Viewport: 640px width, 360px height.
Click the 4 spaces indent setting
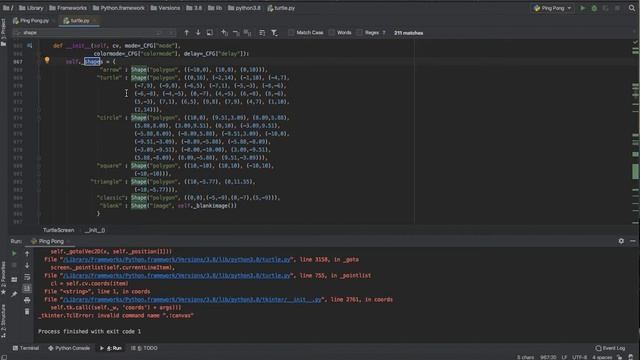click(x=602, y=357)
